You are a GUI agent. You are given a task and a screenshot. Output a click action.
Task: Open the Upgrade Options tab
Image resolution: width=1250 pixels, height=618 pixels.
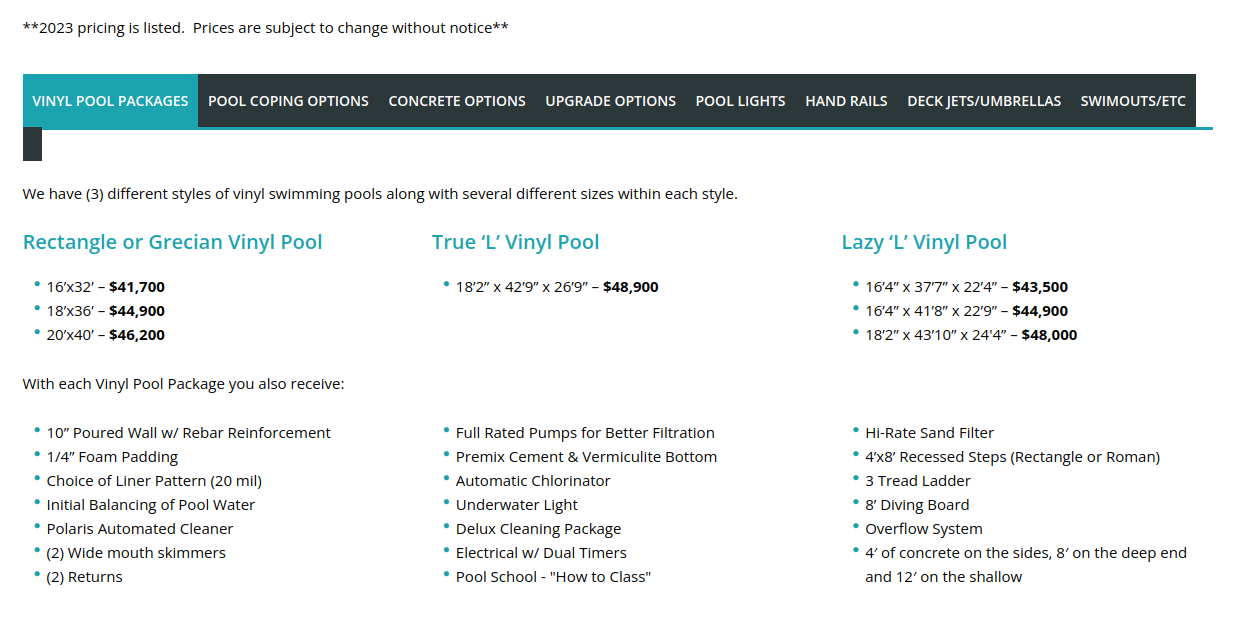click(611, 101)
